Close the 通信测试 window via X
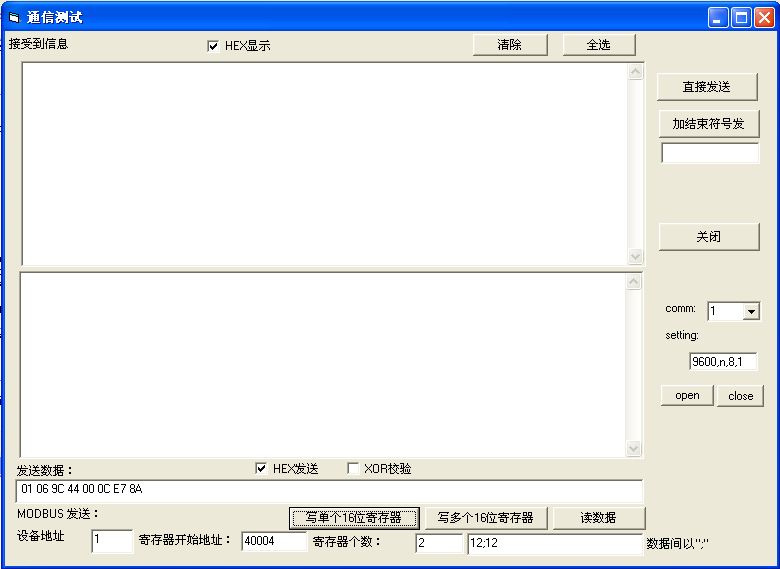This screenshot has height=569, width=780. pos(764,18)
